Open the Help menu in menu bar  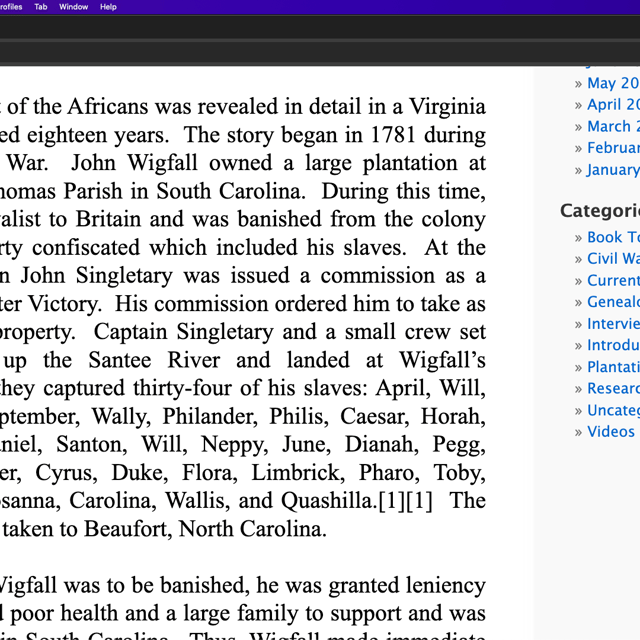108,7
